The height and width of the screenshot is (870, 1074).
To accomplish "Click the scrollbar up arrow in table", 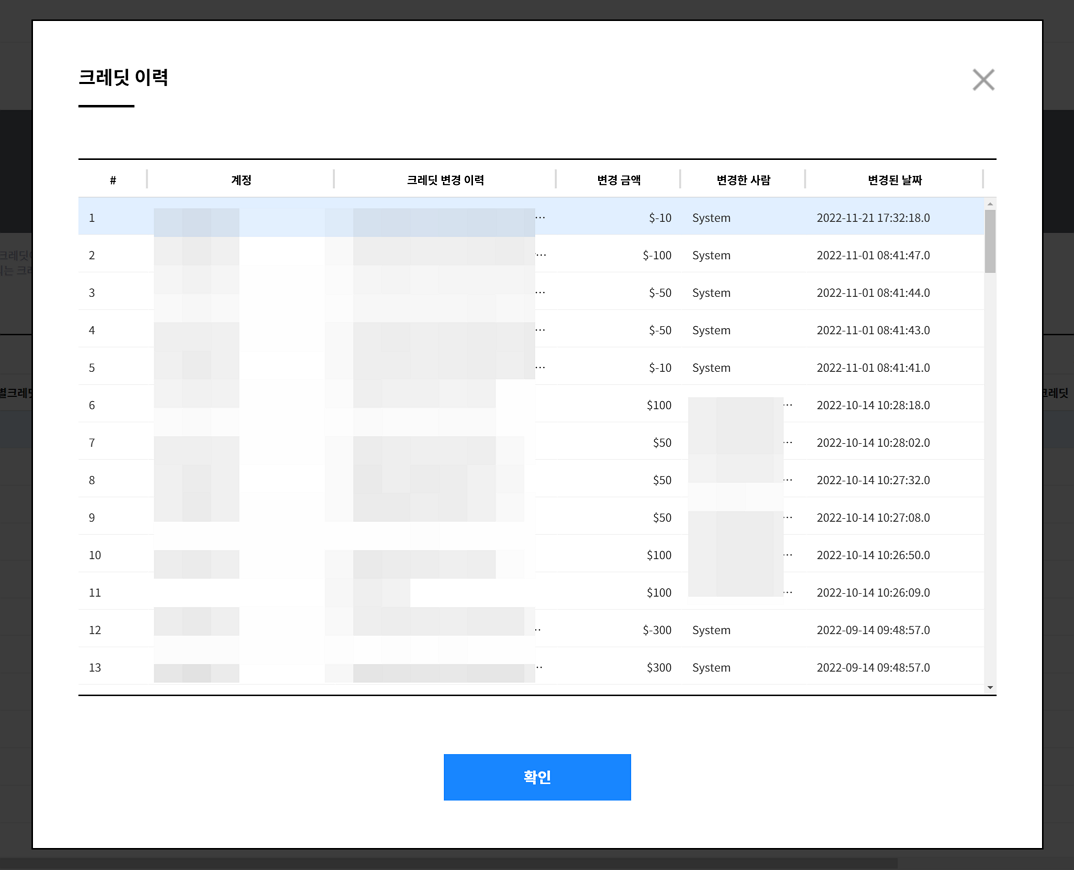I will coord(990,204).
